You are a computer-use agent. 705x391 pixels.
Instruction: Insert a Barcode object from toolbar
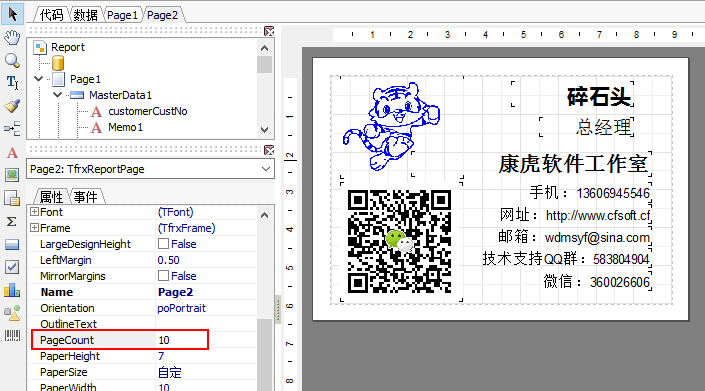[12, 336]
